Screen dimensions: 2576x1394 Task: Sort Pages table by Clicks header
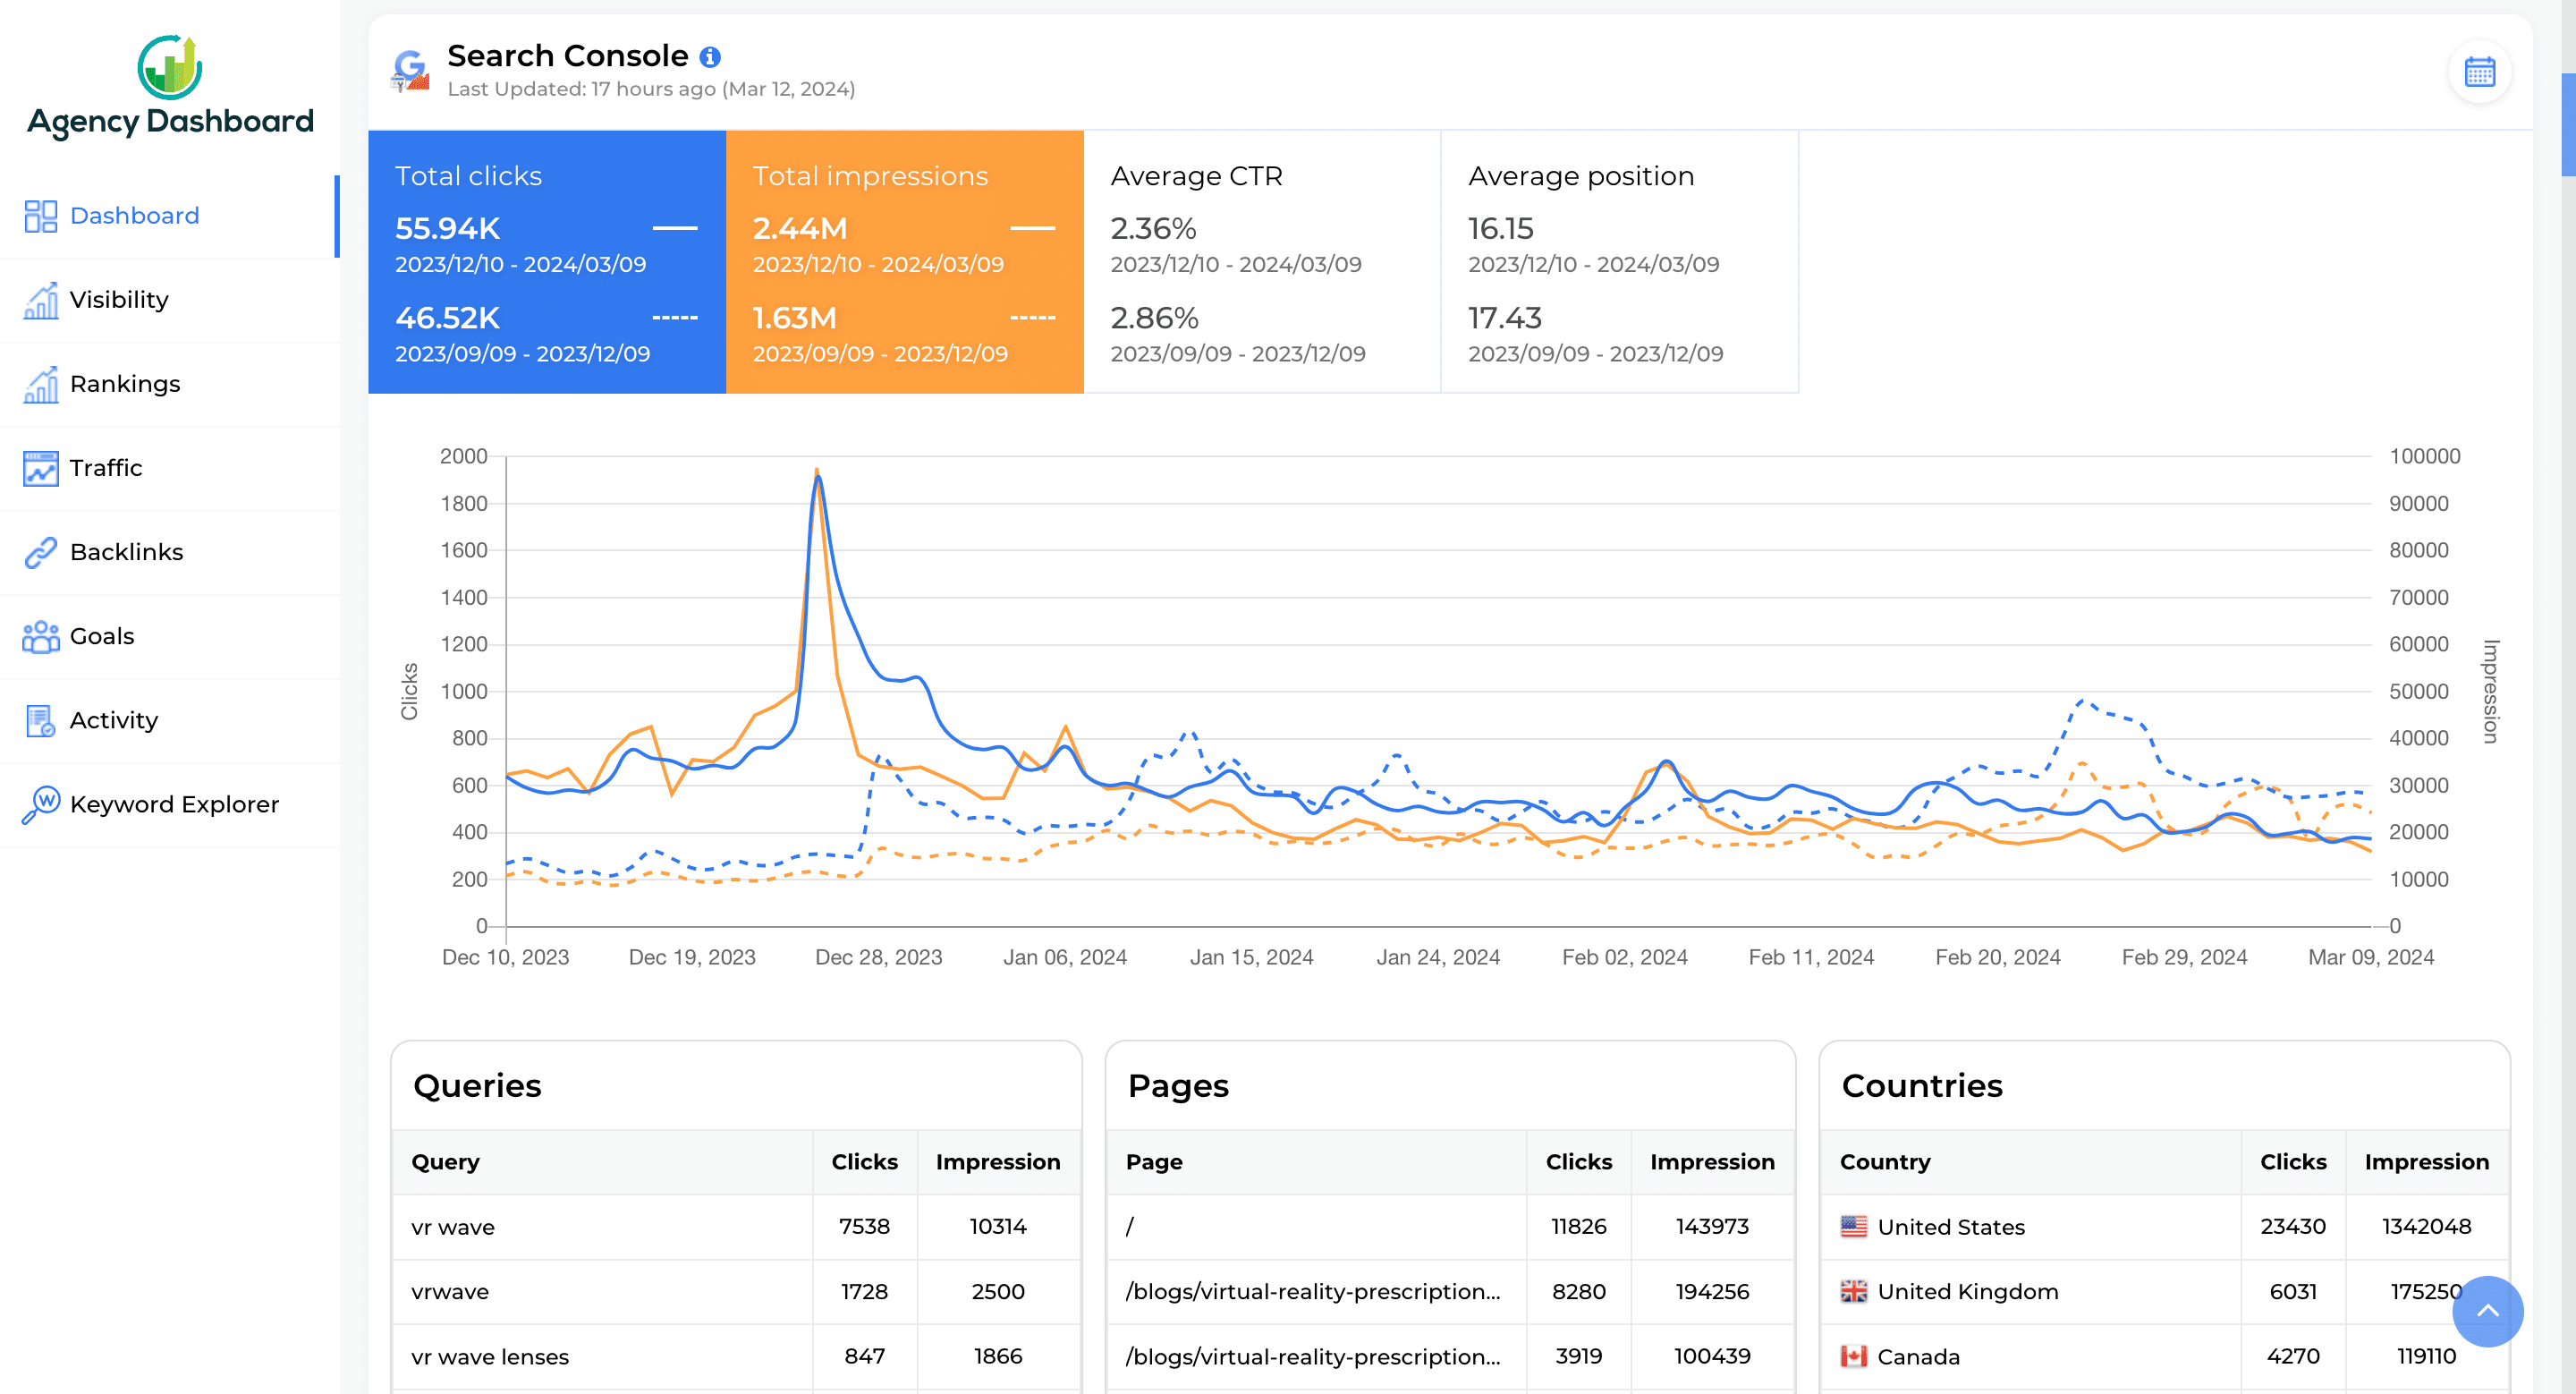pos(1578,1162)
